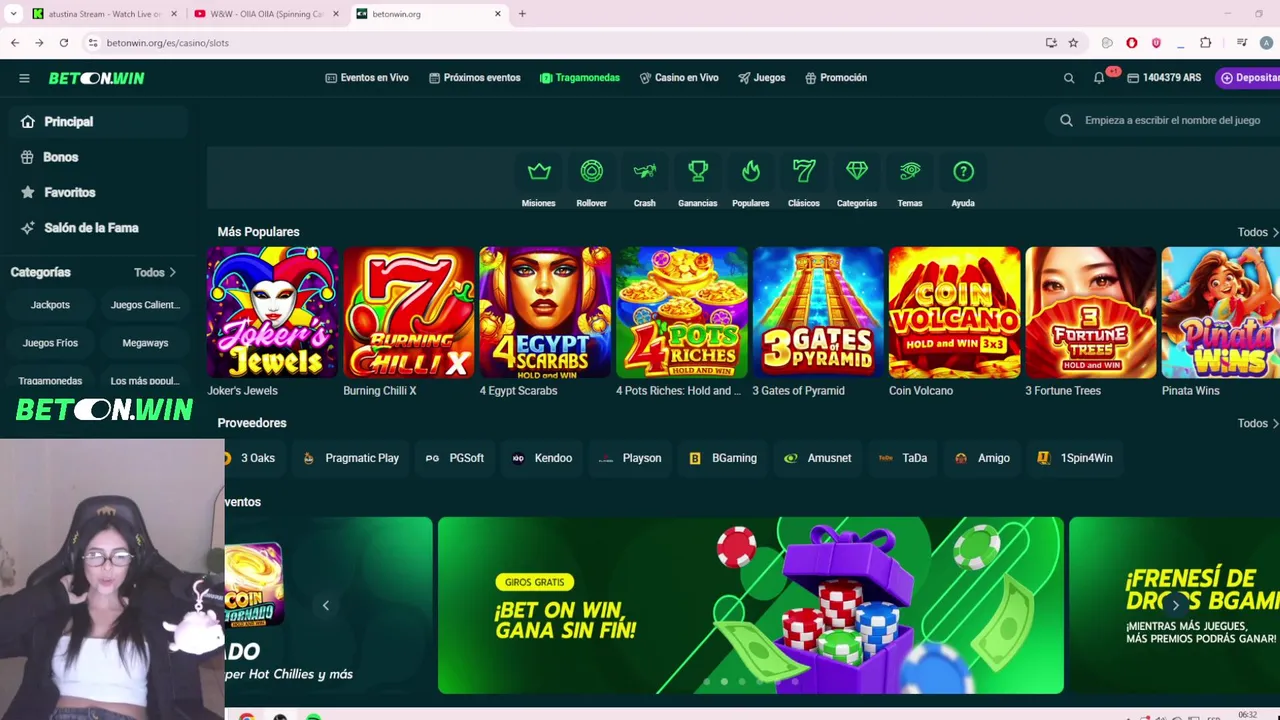This screenshot has width=1280, height=720.
Task: Open the Promoción menu item
Action: tap(836, 78)
